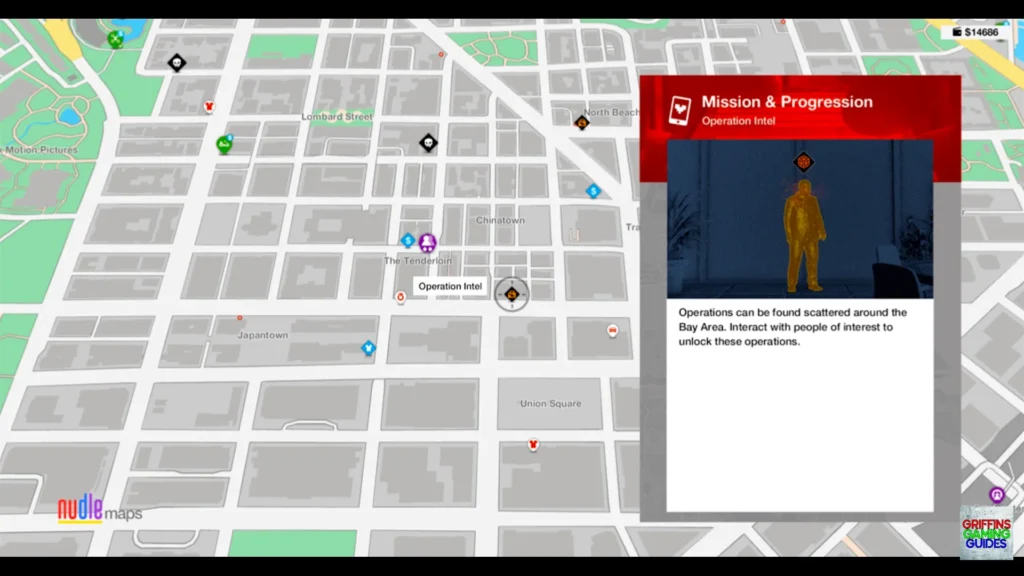Select the small red shop icon left of Operation Intel
The width and height of the screenshot is (1024, 576).
coord(400,297)
